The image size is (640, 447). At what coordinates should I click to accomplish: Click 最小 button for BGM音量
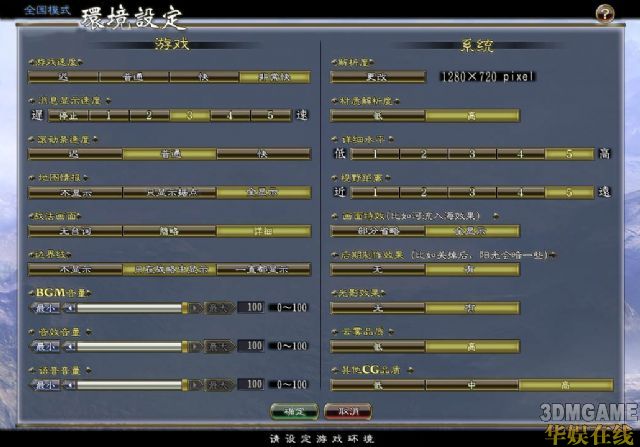pos(46,308)
